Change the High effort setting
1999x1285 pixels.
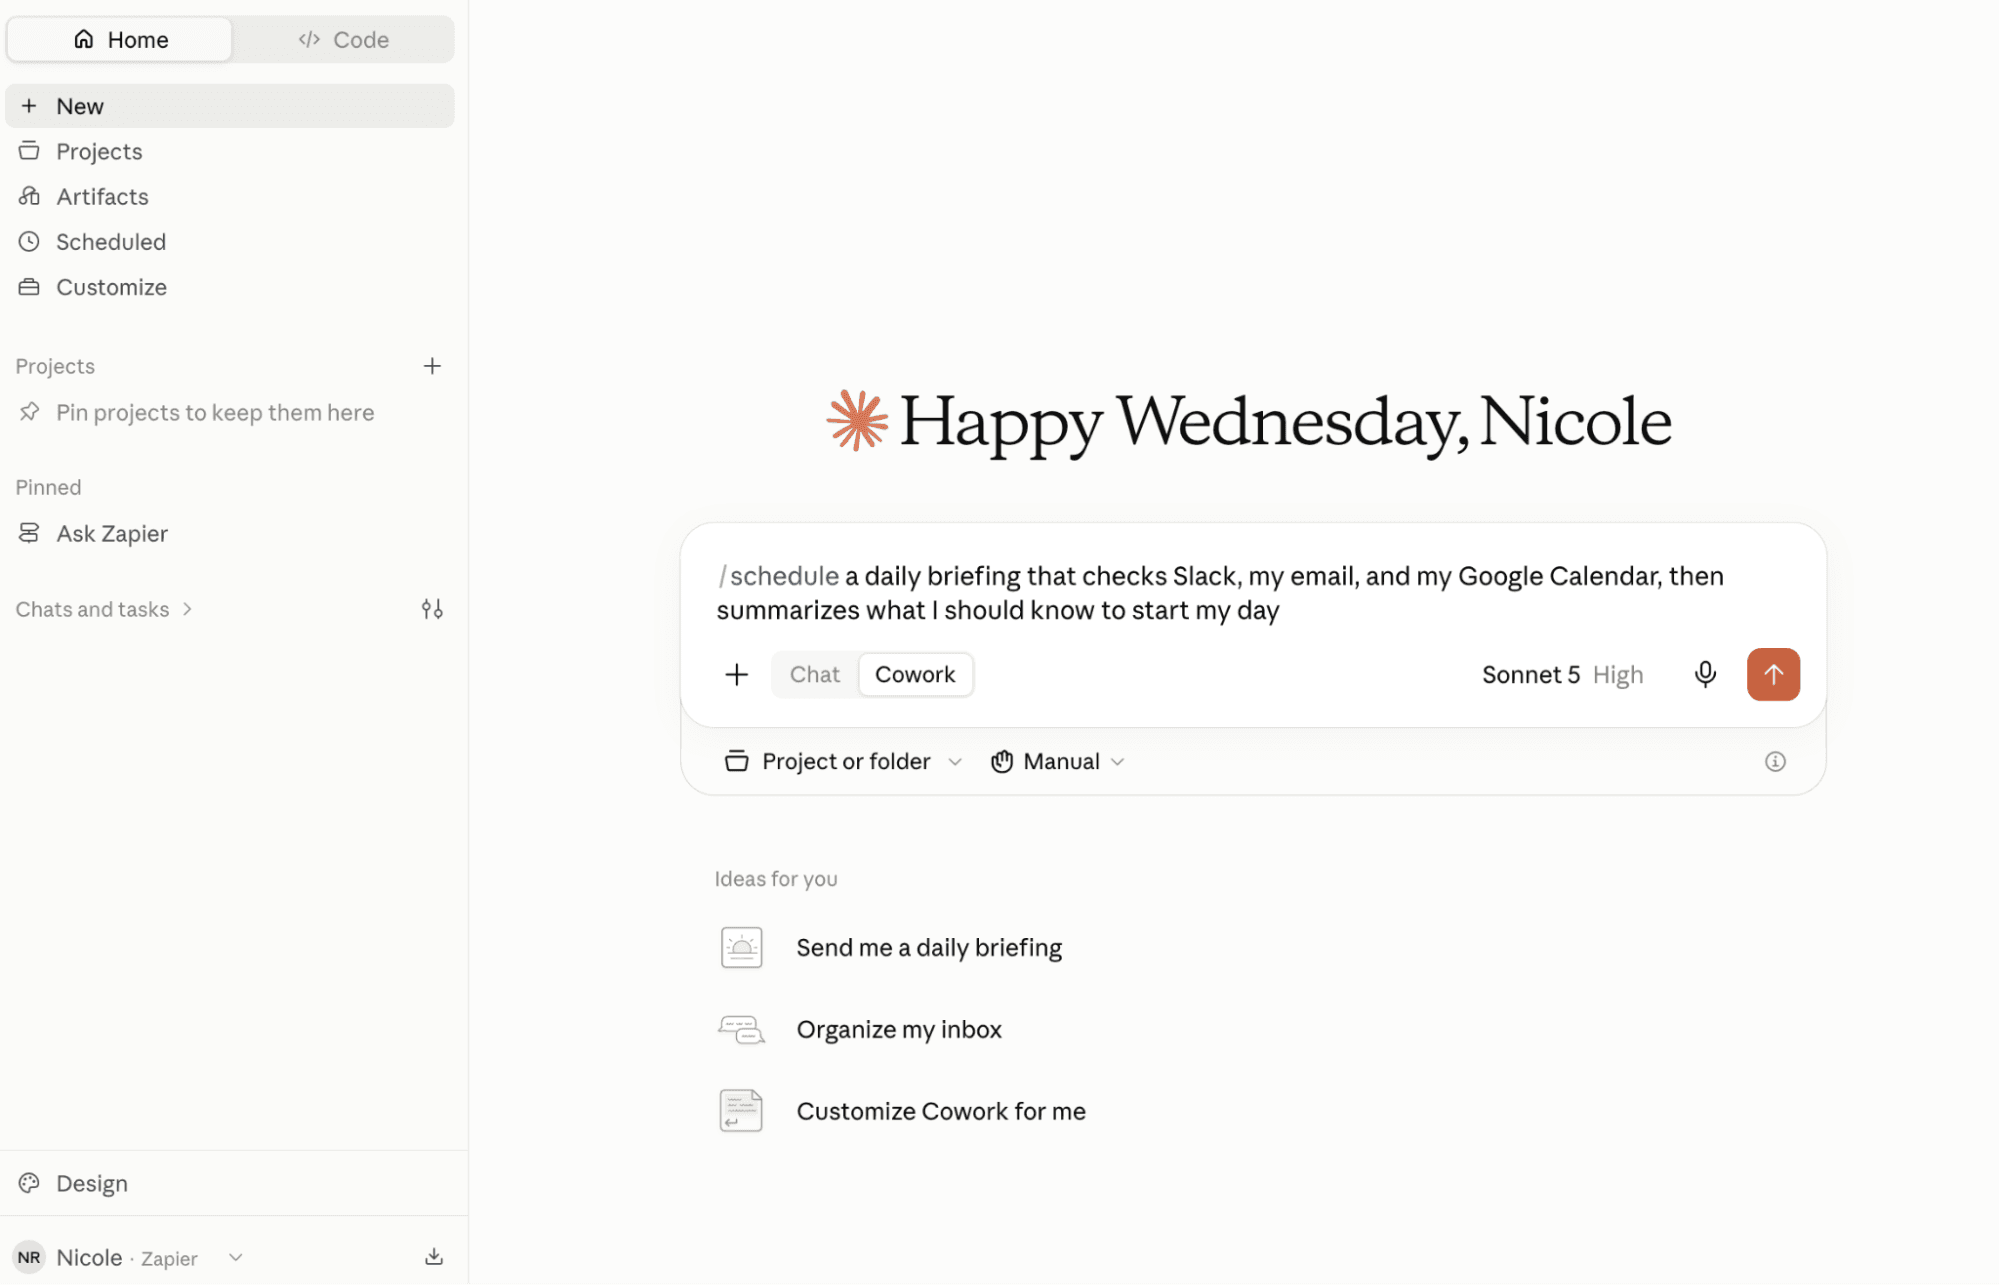1618,675
